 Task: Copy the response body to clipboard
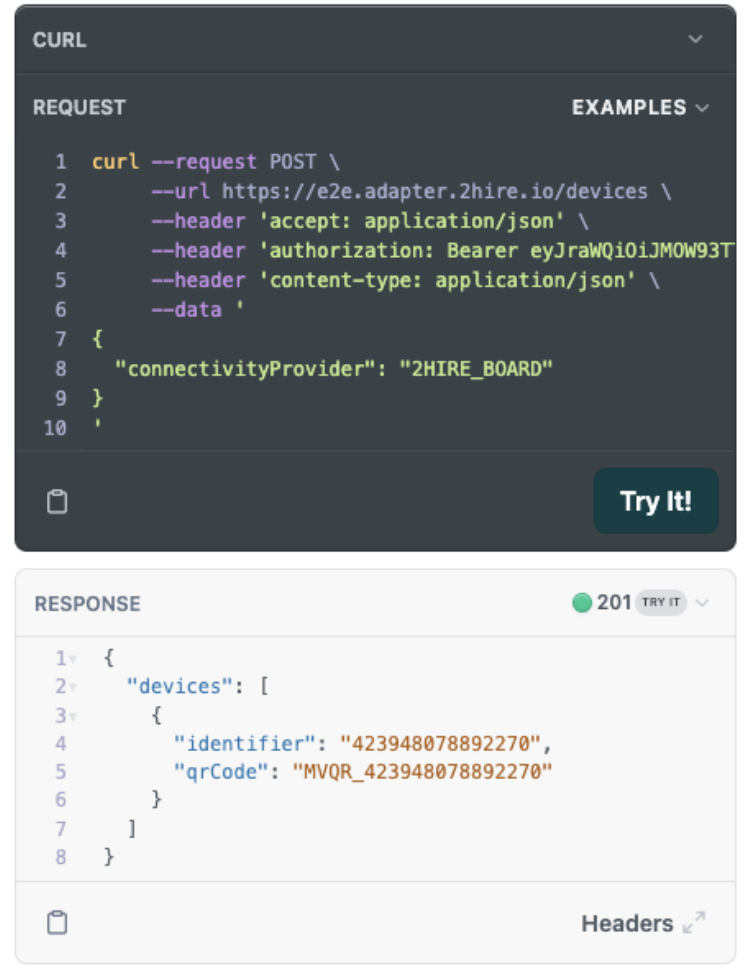click(x=58, y=923)
